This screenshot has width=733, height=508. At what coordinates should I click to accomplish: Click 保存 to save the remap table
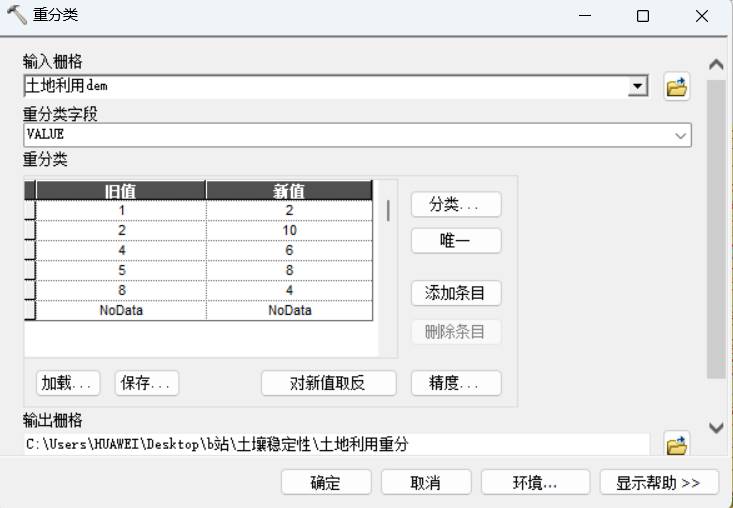[x=146, y=383]
